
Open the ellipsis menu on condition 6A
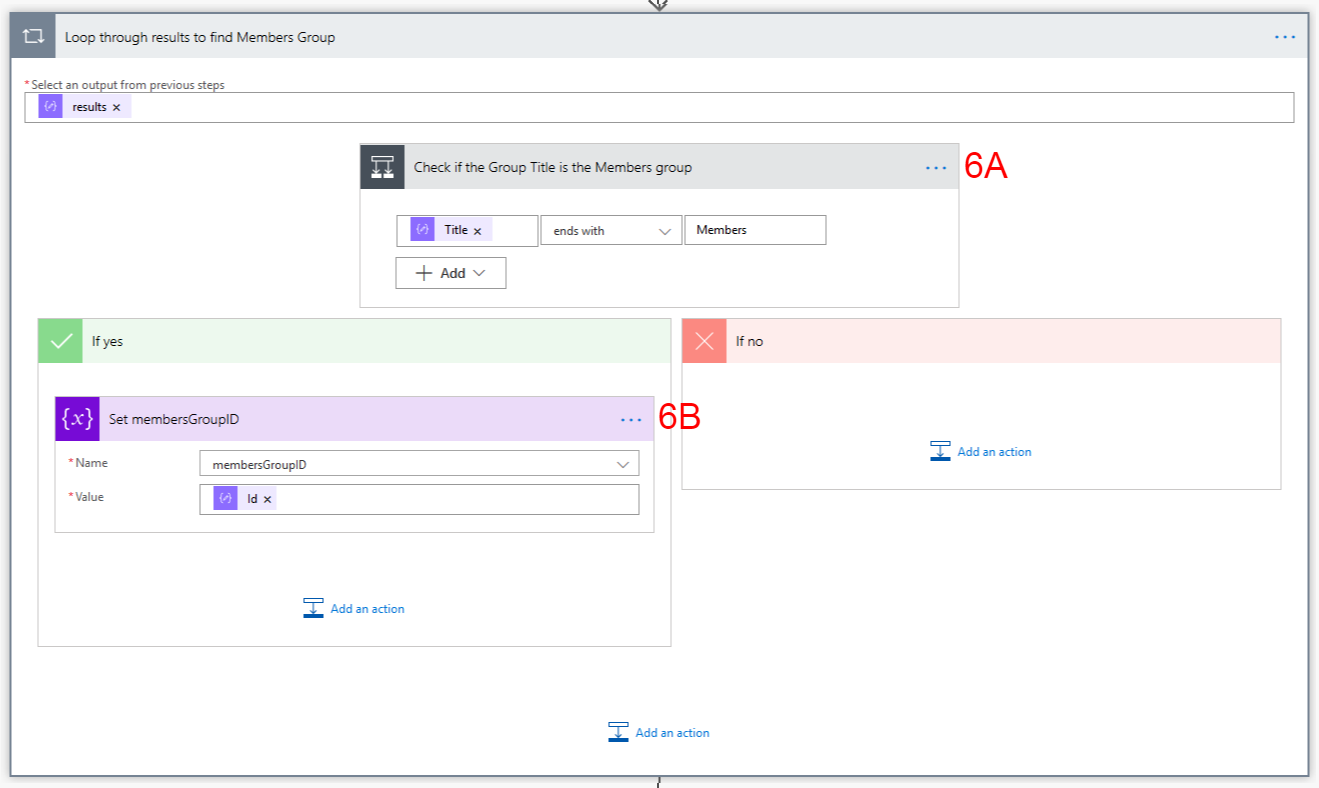click(x=937, y=167)
